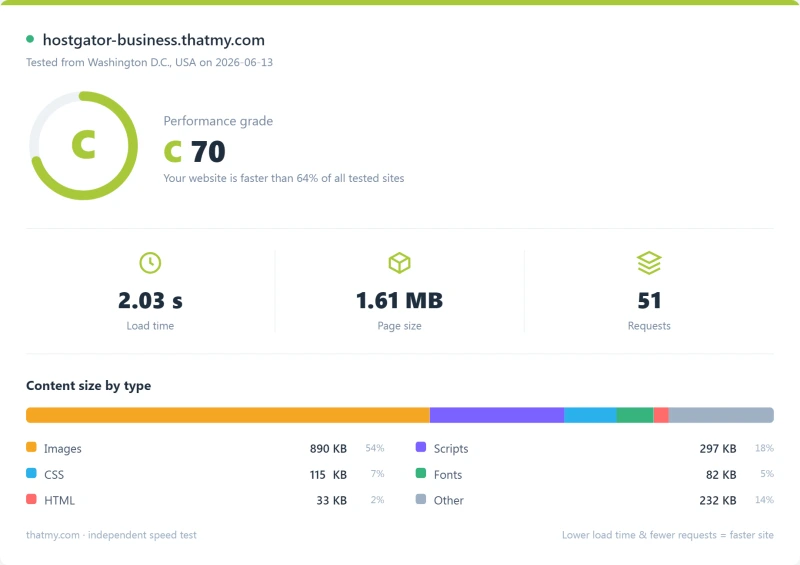The height and width of the screenshot is (565, 800).
Task: Click the gray Other segment of the size bar
Action: (x=721, y=415)
